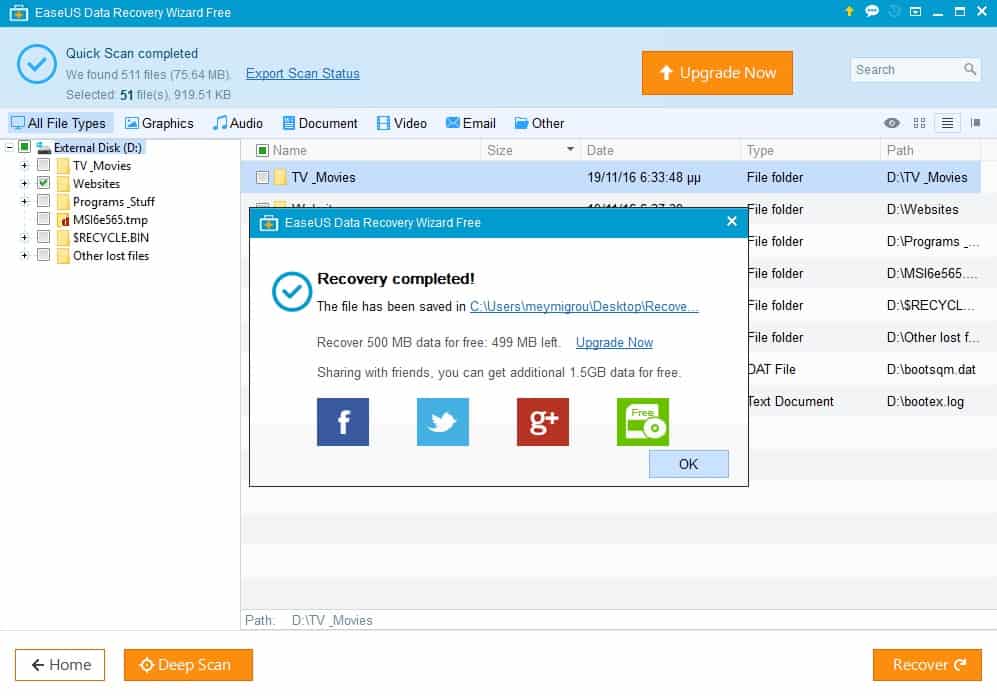Click the TV_Movies folder icon in file list
Image resolution: width=997 pixels, height=696 pixels.
tap(280, 177)
